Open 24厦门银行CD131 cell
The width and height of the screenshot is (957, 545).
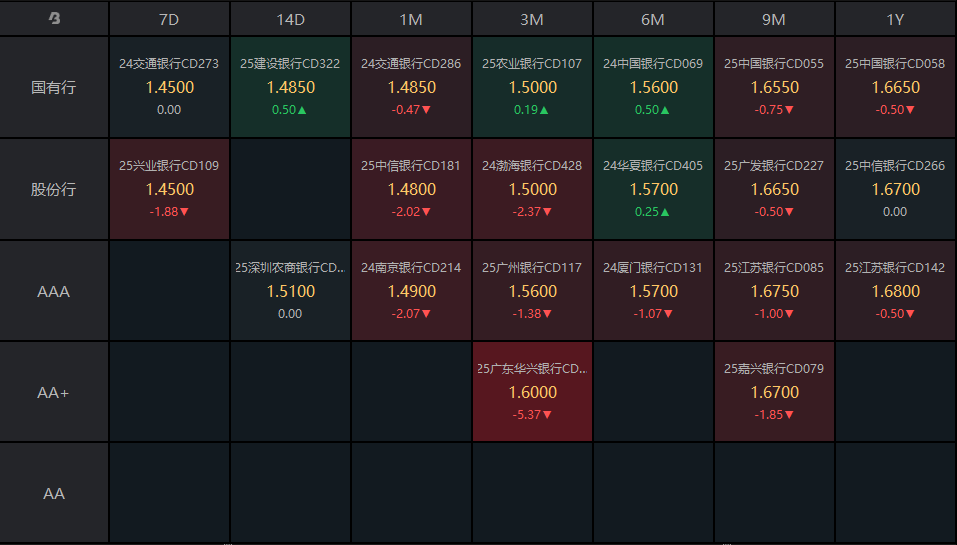point(653,291)
